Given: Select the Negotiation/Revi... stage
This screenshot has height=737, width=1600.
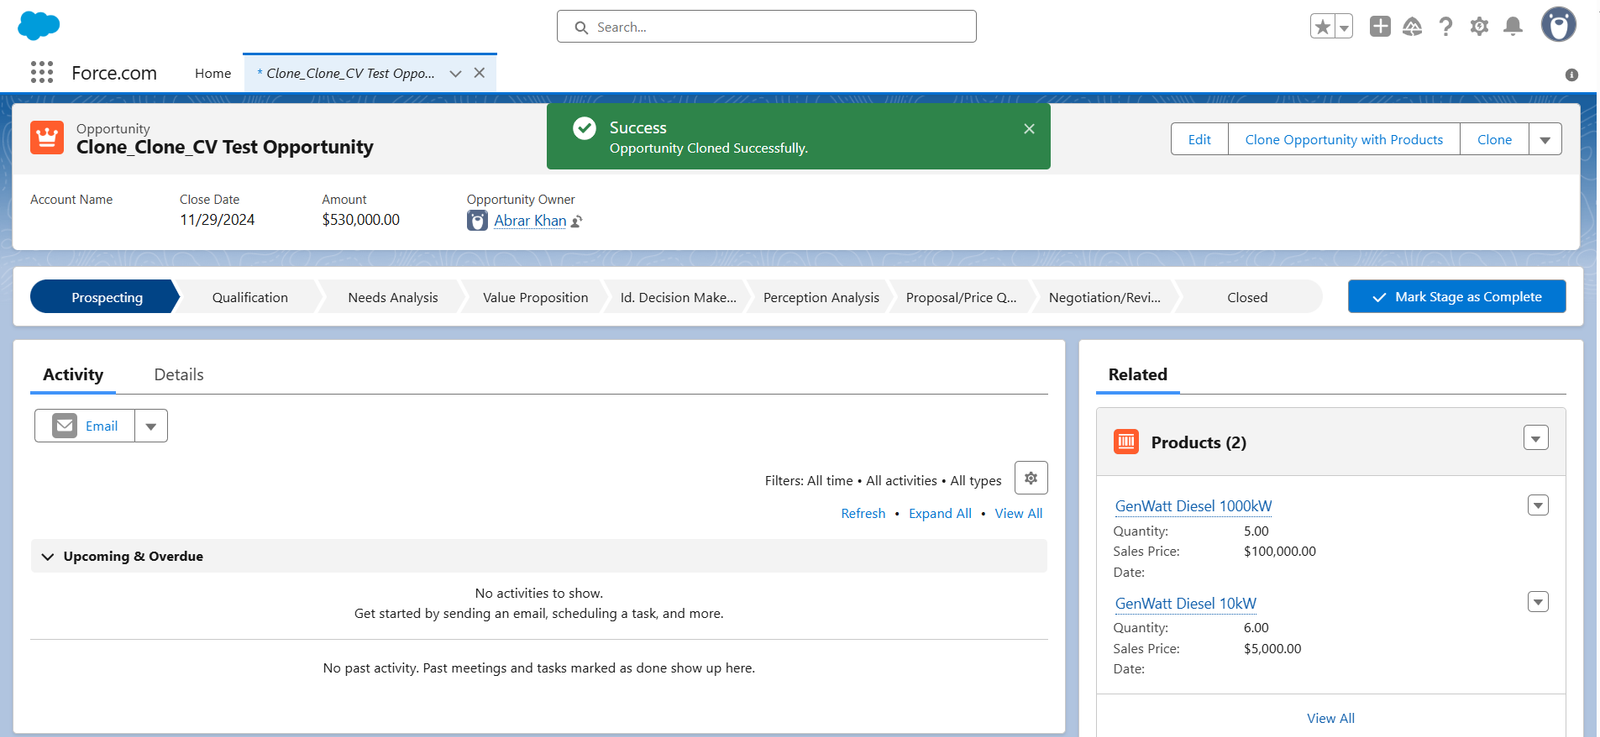Looking at the screenshot, I should tap(1105, 297).
